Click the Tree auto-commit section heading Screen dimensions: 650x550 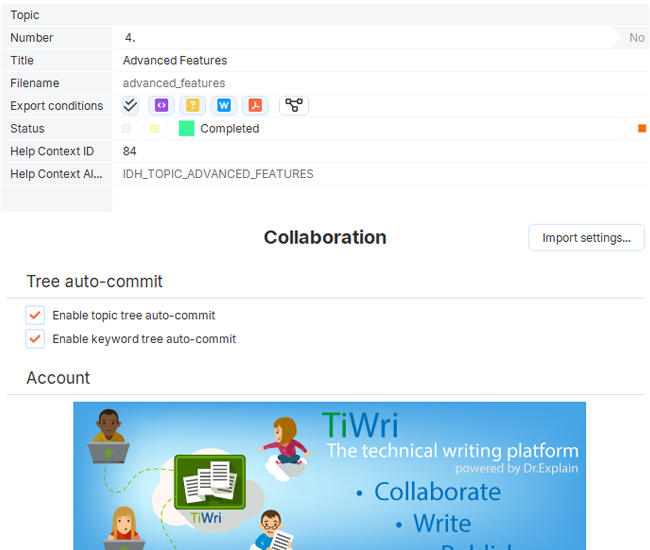(x=95, y=281)
